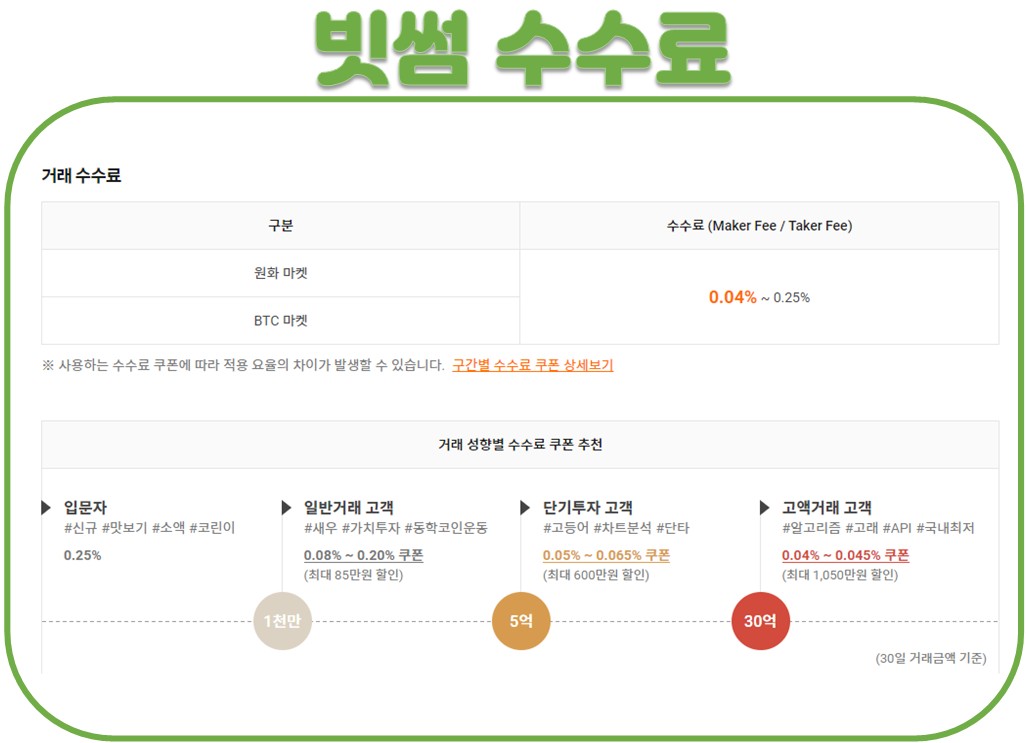The width and height of the screenshot is (1026, 743).
Task: Click the 1천만 circle marker
Action: pos(283,621)
